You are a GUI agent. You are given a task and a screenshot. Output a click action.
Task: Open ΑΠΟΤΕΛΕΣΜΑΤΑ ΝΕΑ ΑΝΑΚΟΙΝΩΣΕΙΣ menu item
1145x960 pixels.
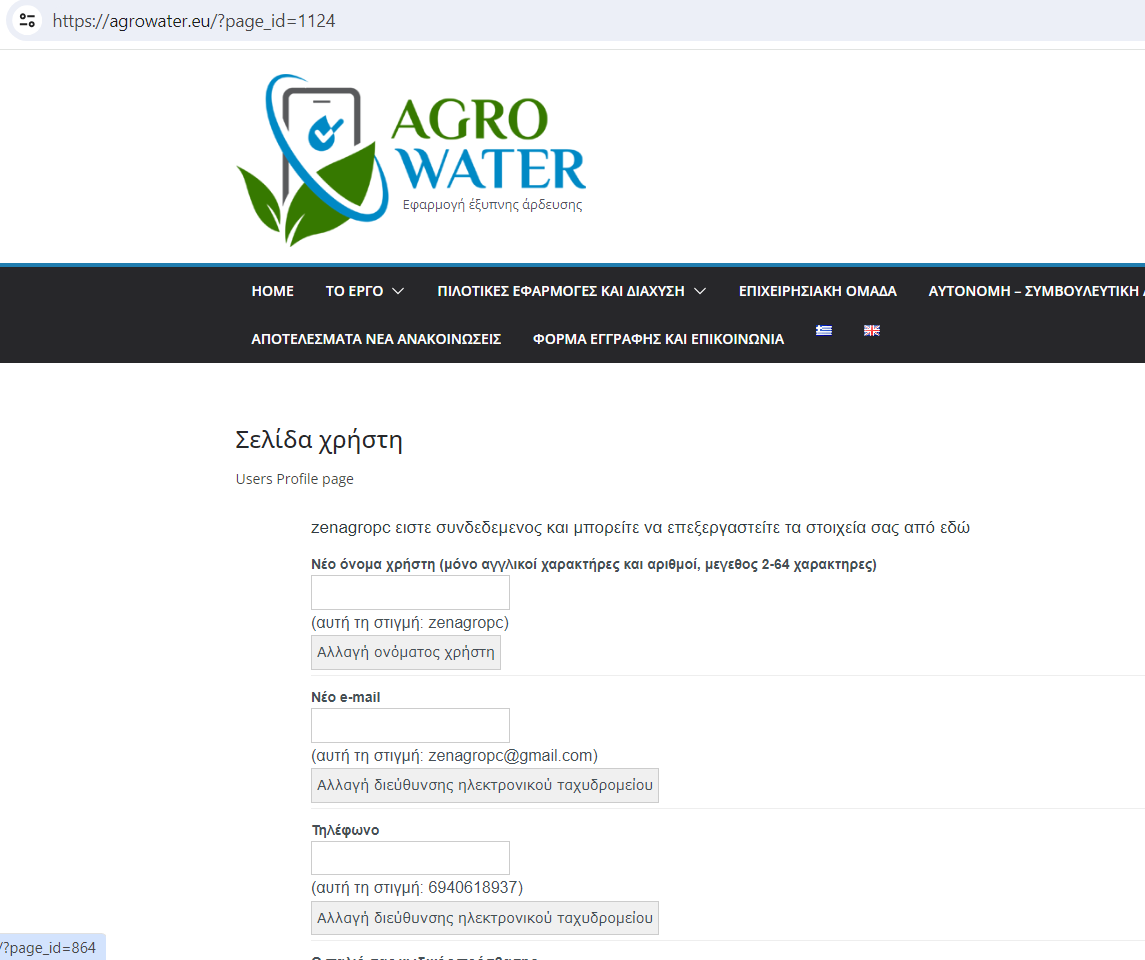click(x=376, y=339)
